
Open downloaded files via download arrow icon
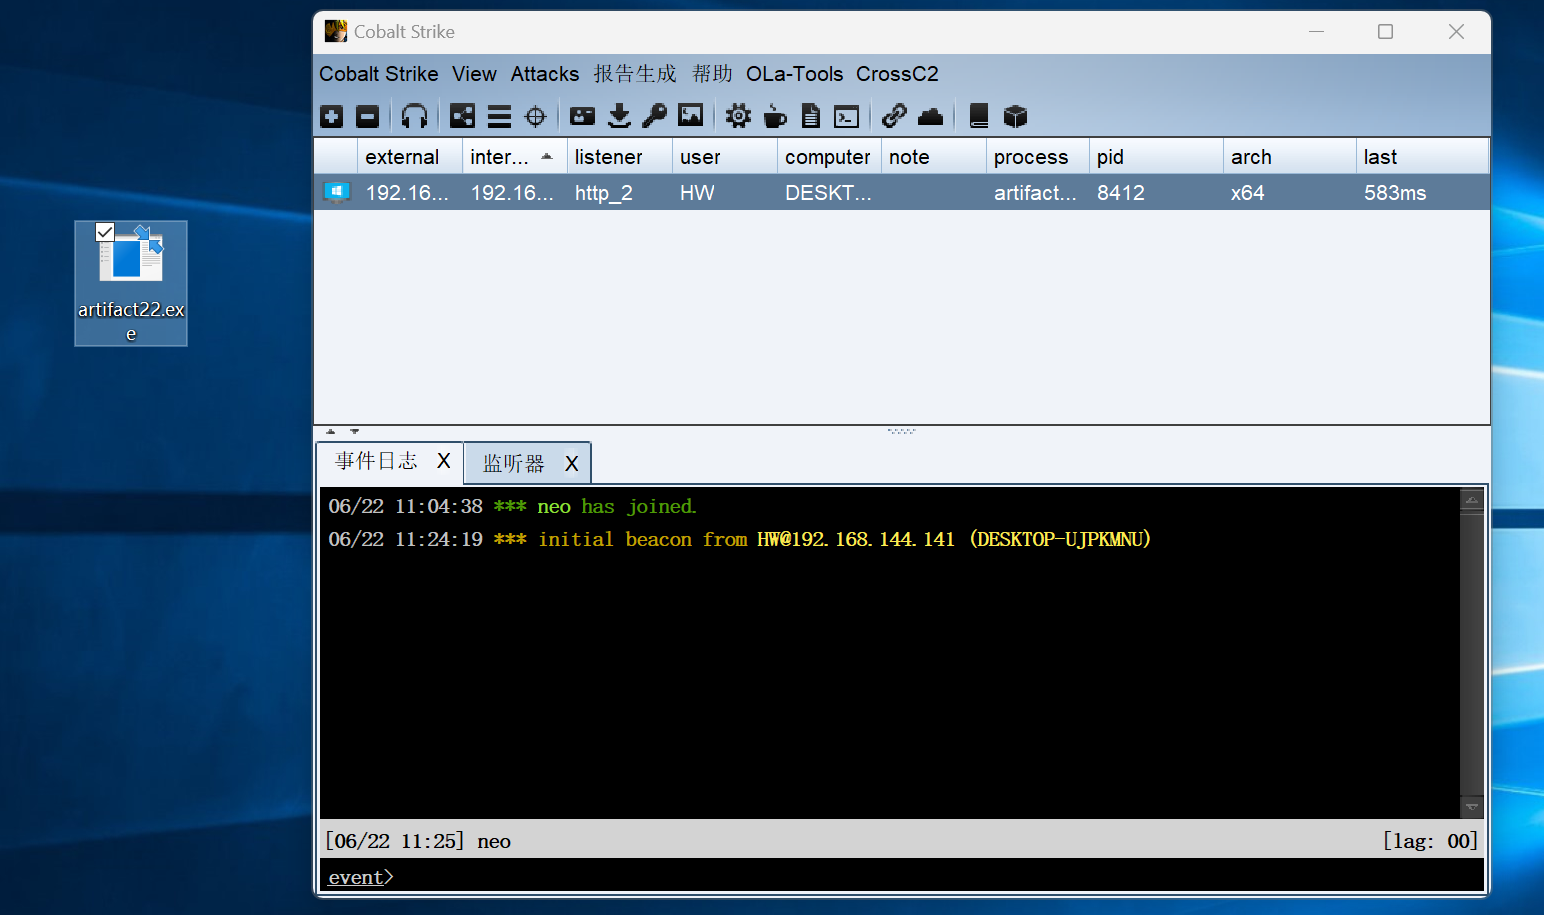tap(619, 117)
